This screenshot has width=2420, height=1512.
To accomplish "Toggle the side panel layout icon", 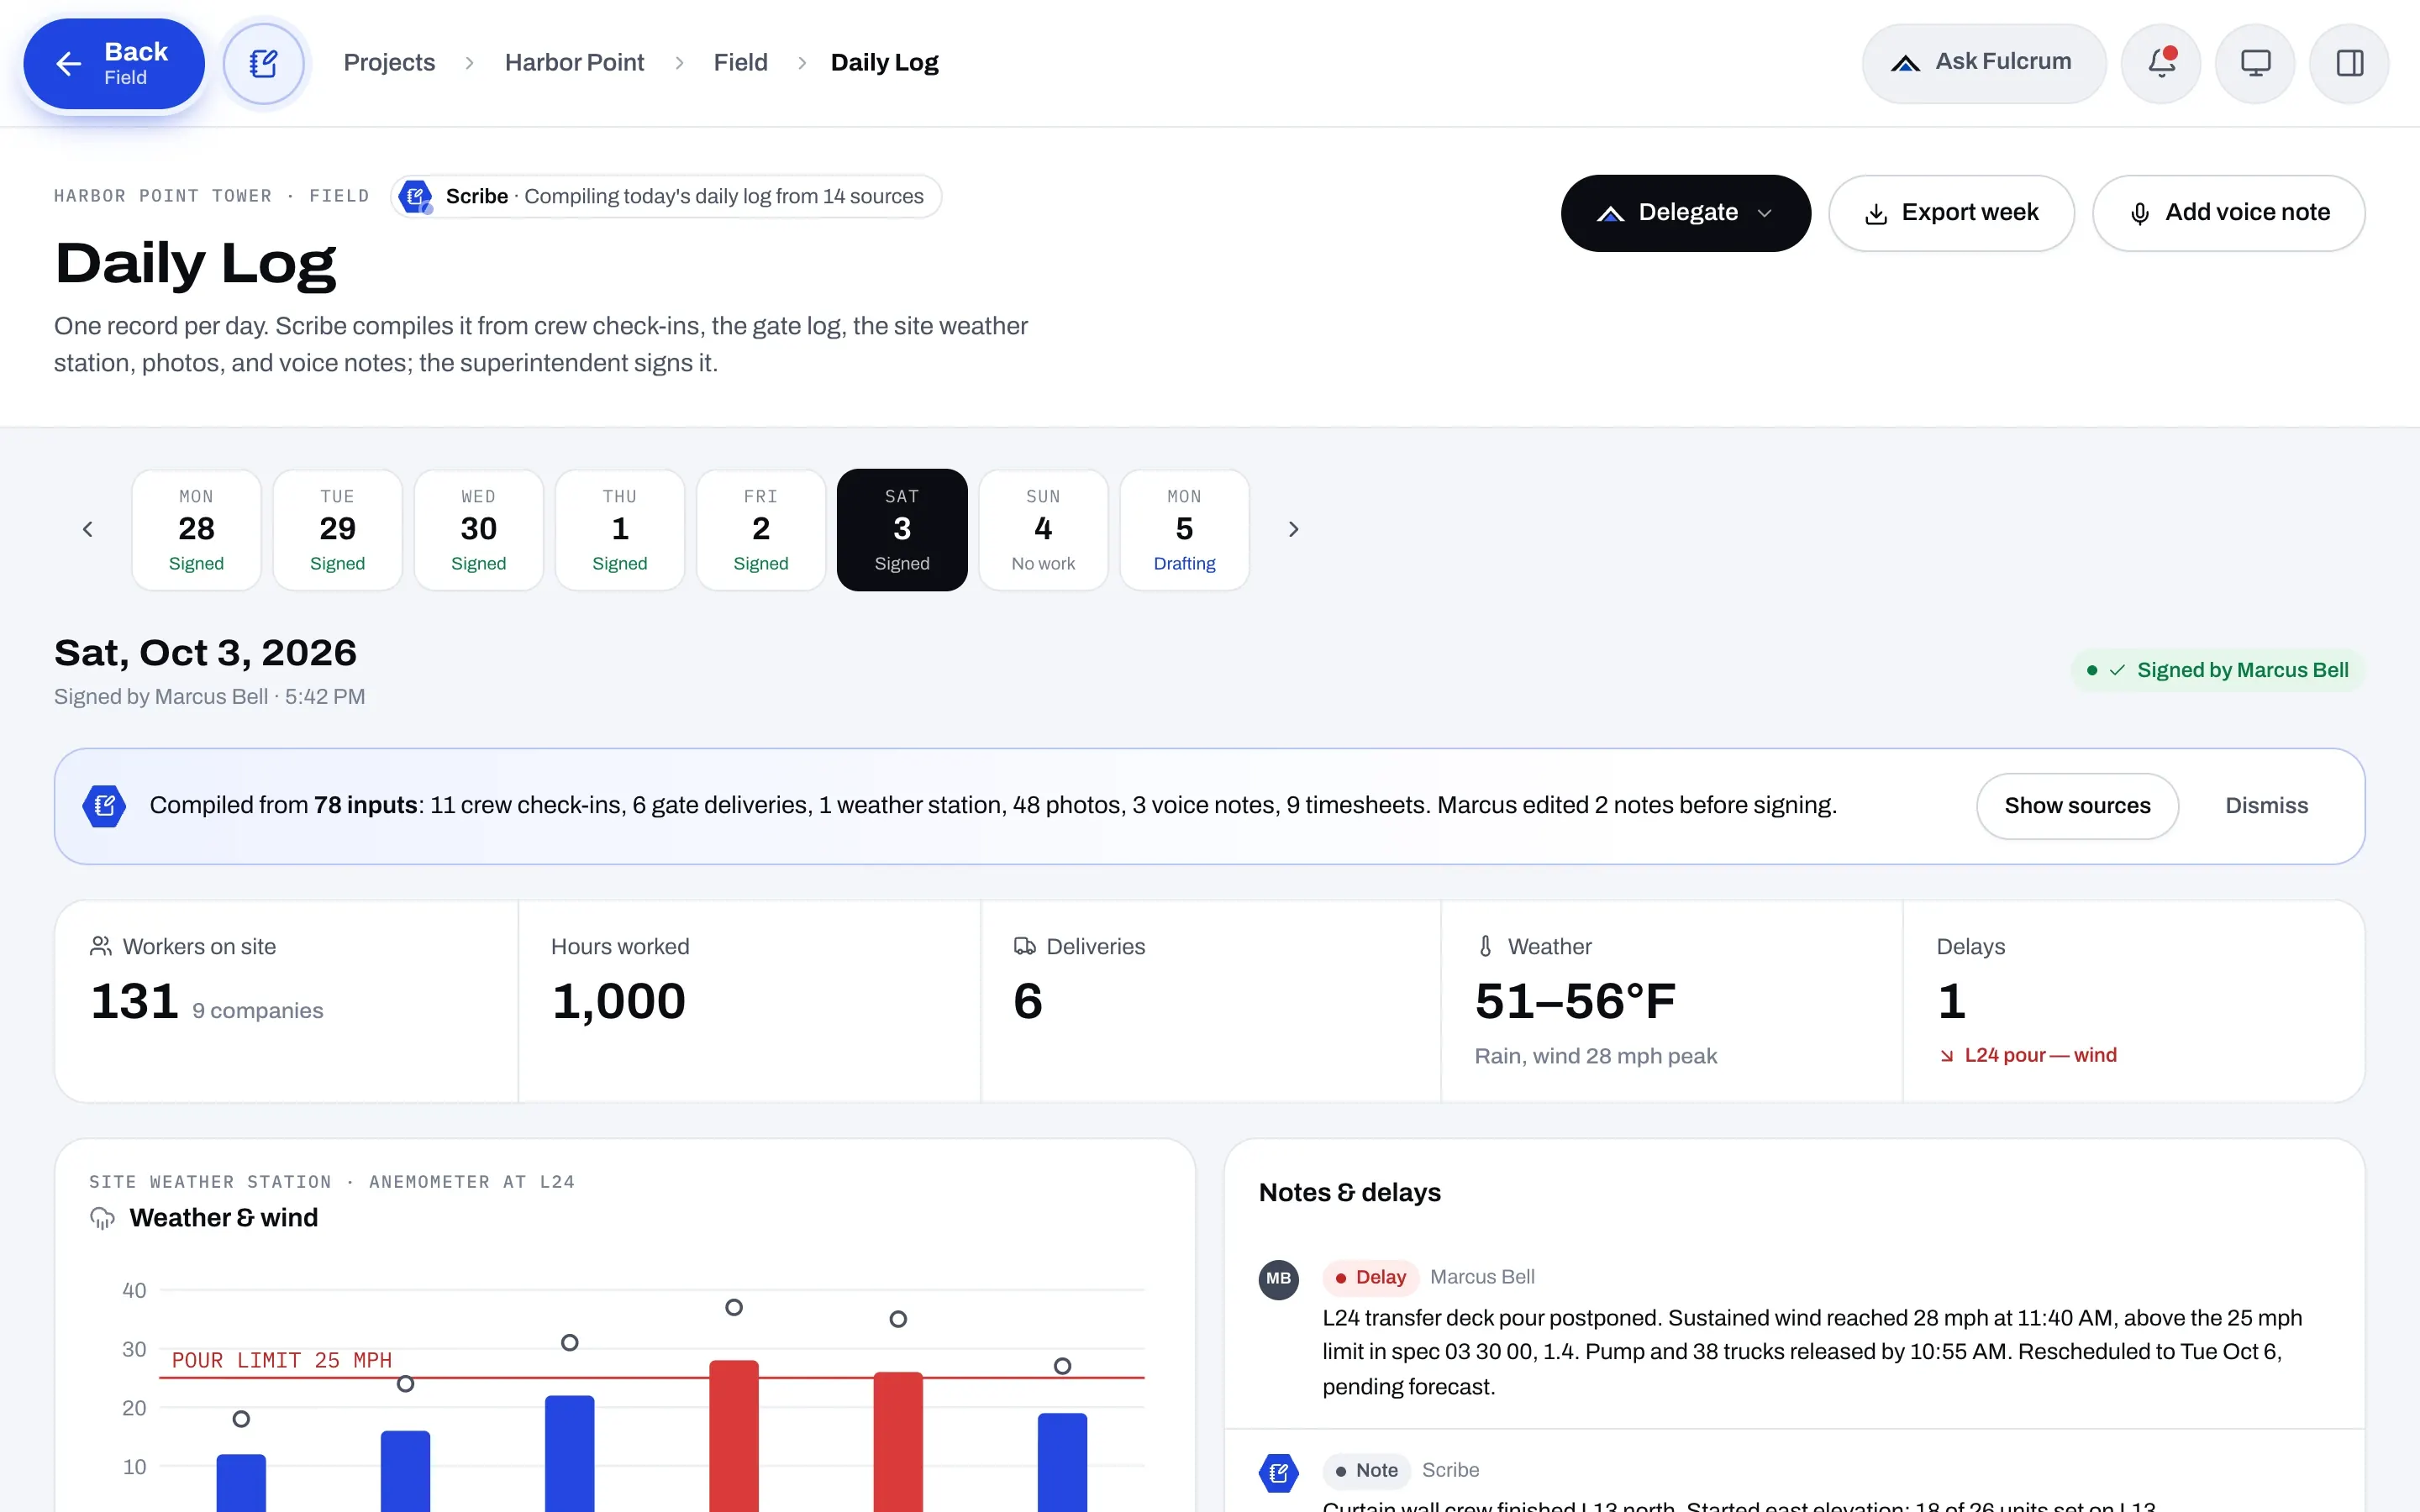I will coord(2349,63).
